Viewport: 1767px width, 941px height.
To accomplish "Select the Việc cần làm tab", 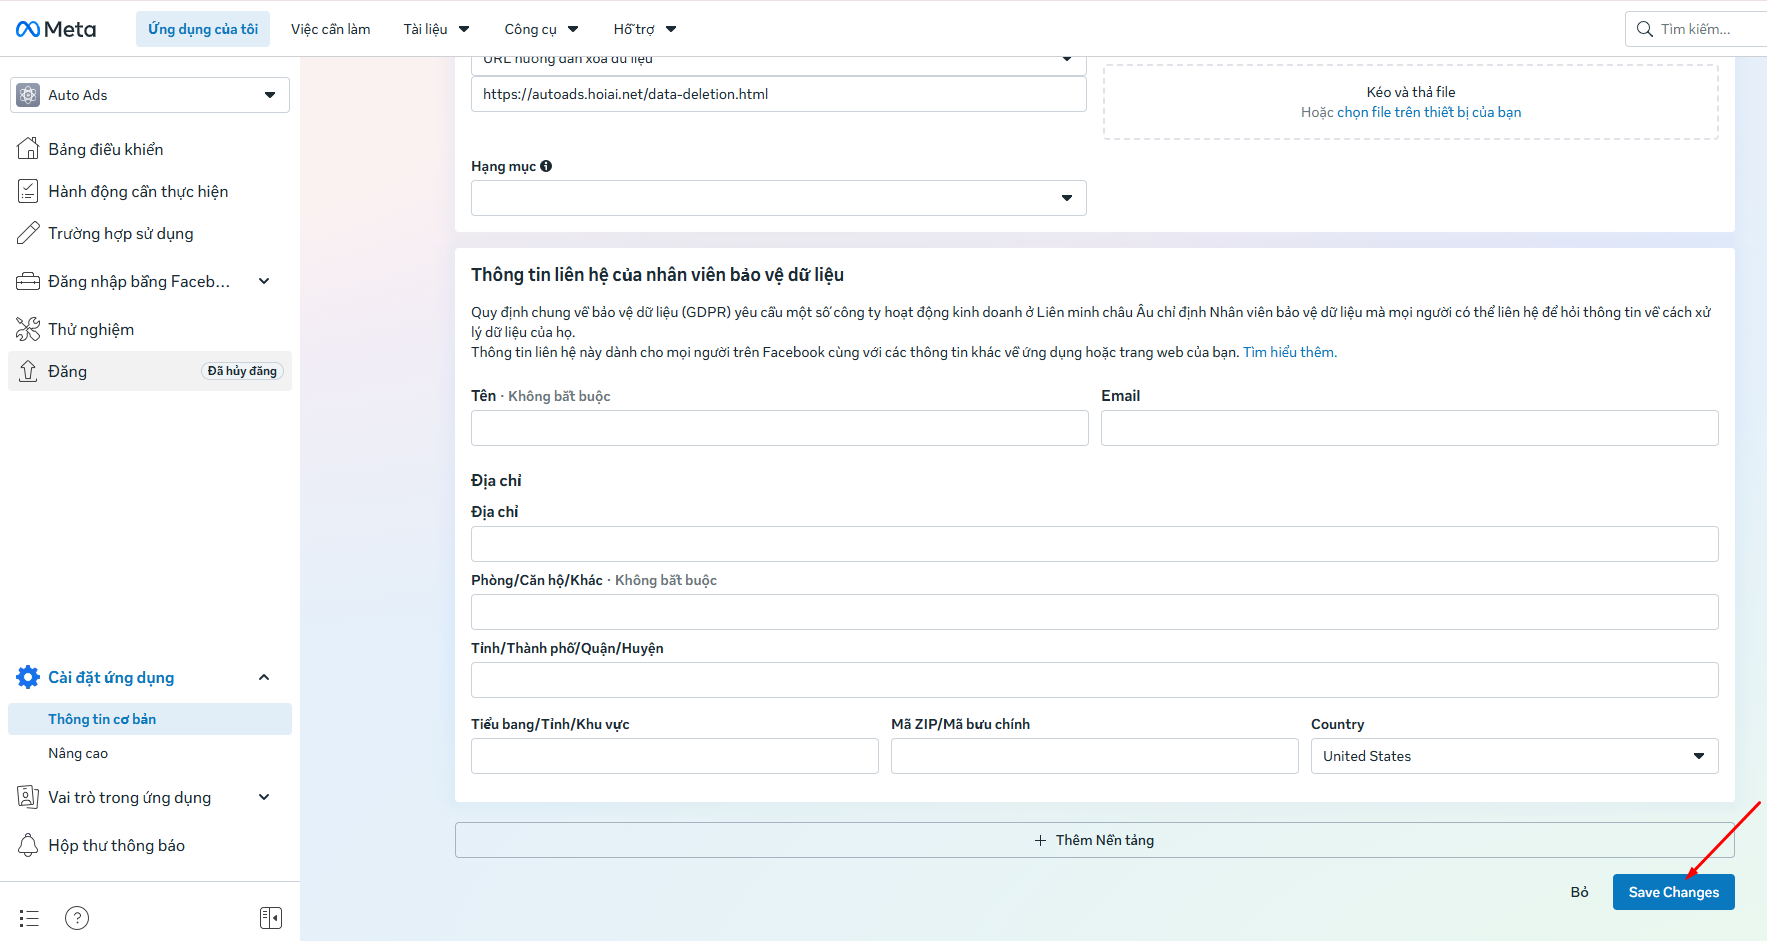I will pyautogui.click(x=331, y=29).
